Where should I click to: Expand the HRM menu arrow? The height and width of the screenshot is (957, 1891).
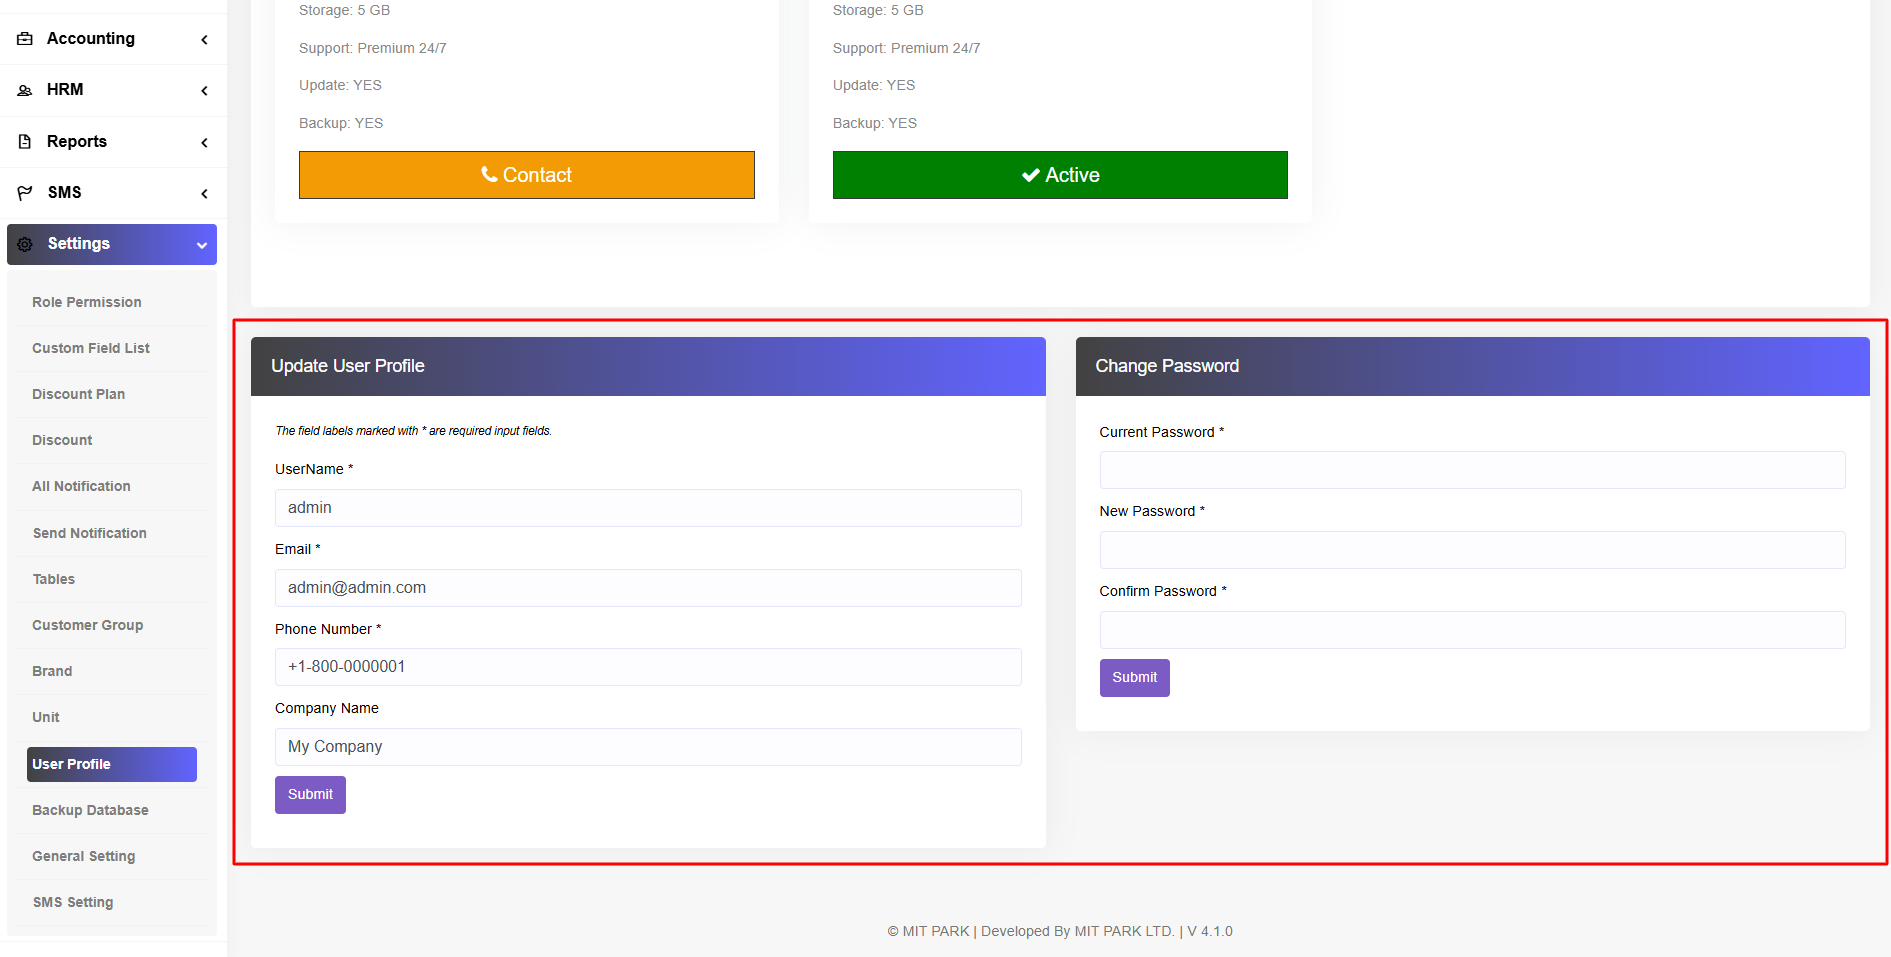pyautogui.click(x=204, y=91)
